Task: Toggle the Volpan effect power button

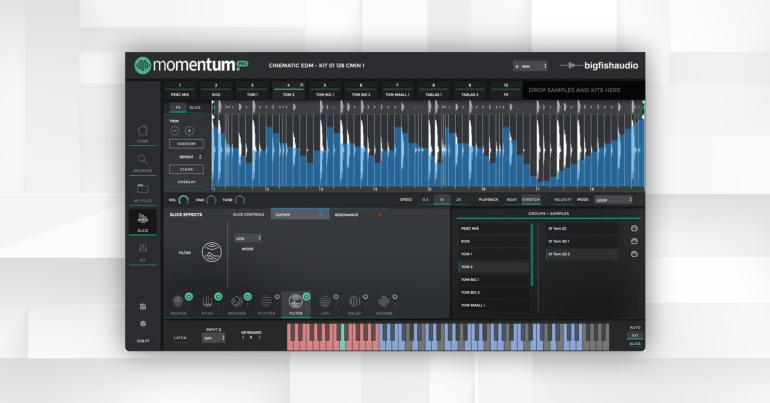Action: point(189,296)
